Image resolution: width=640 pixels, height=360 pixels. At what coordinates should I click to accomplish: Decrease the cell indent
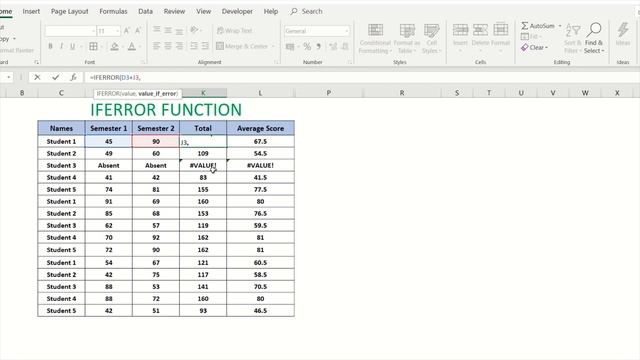pyautogui.click(x=194, y=46)
